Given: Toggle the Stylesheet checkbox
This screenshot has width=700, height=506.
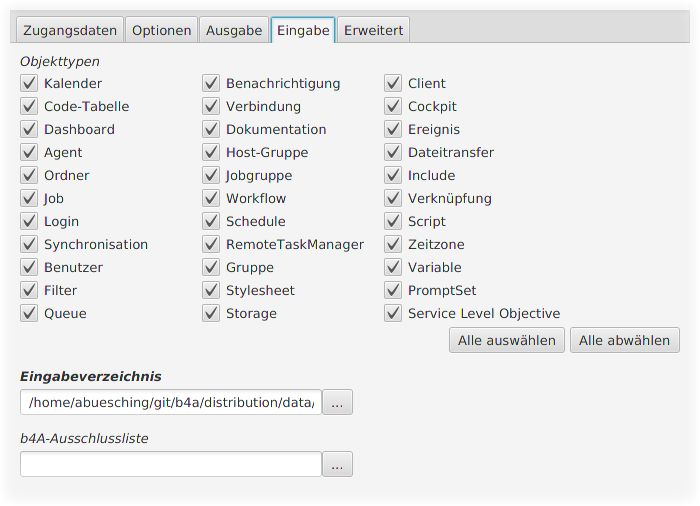Looking at the screenshot, I should point(211,291).
